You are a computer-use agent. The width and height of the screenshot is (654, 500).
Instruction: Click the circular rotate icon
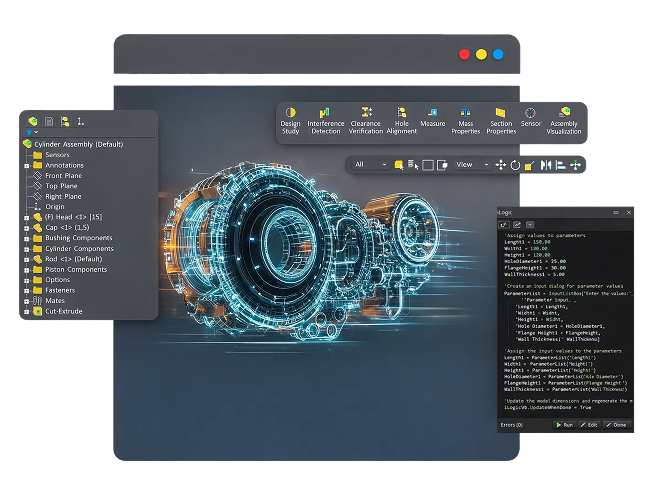(515, 165)
